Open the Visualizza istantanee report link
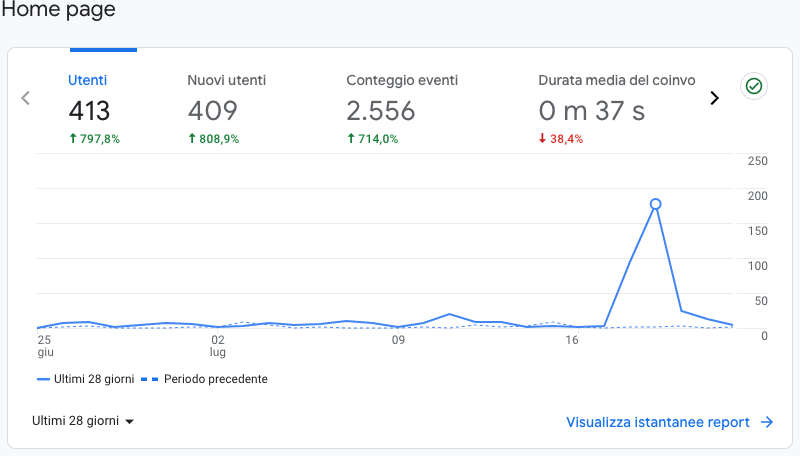 [x=657, y=422]
